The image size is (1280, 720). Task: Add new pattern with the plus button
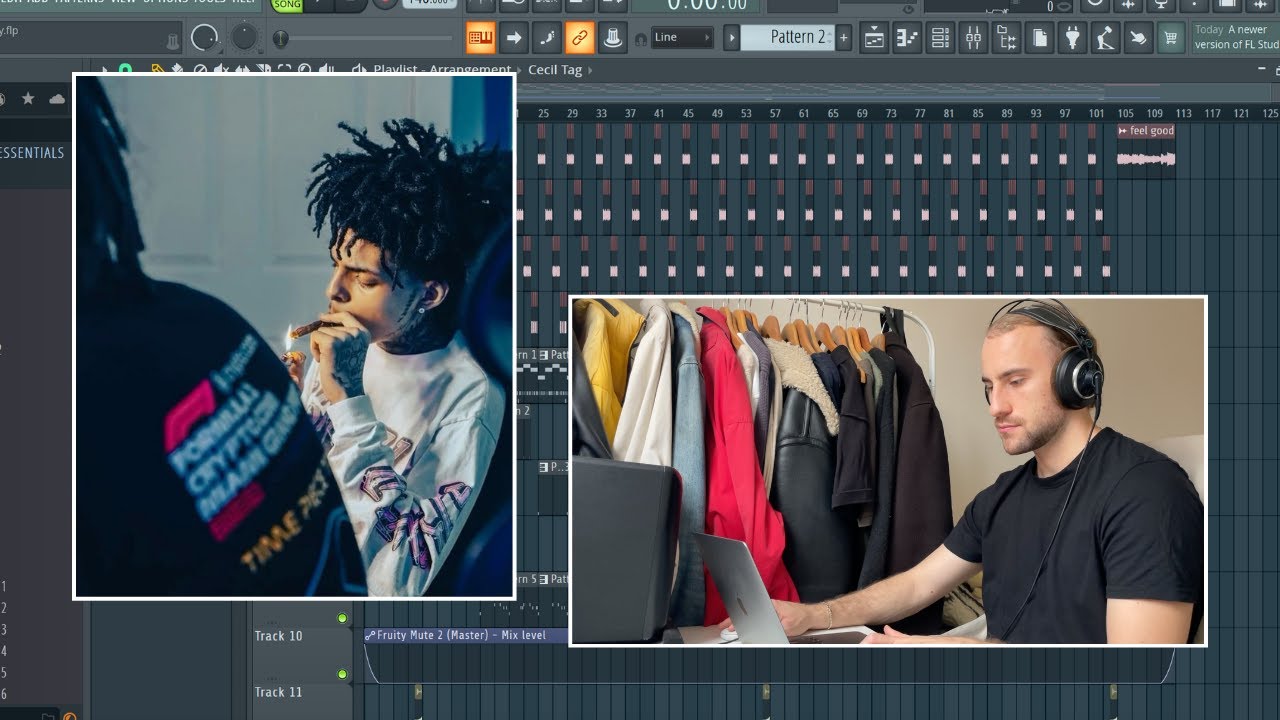(x=844, y=38)
